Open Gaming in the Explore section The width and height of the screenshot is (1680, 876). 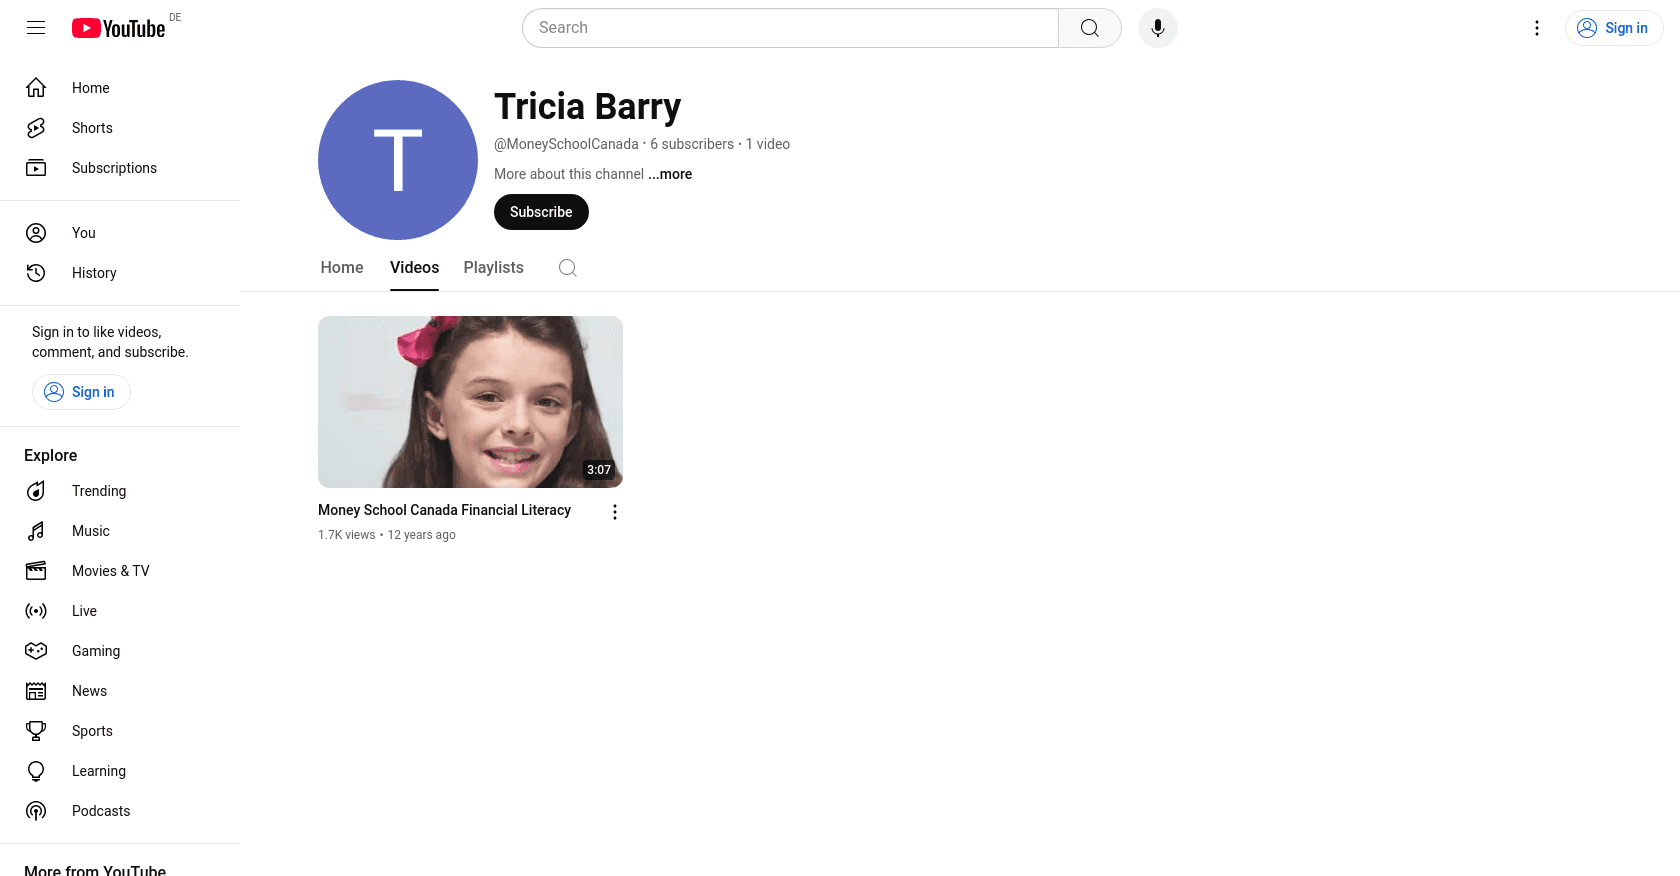point(96,651)
